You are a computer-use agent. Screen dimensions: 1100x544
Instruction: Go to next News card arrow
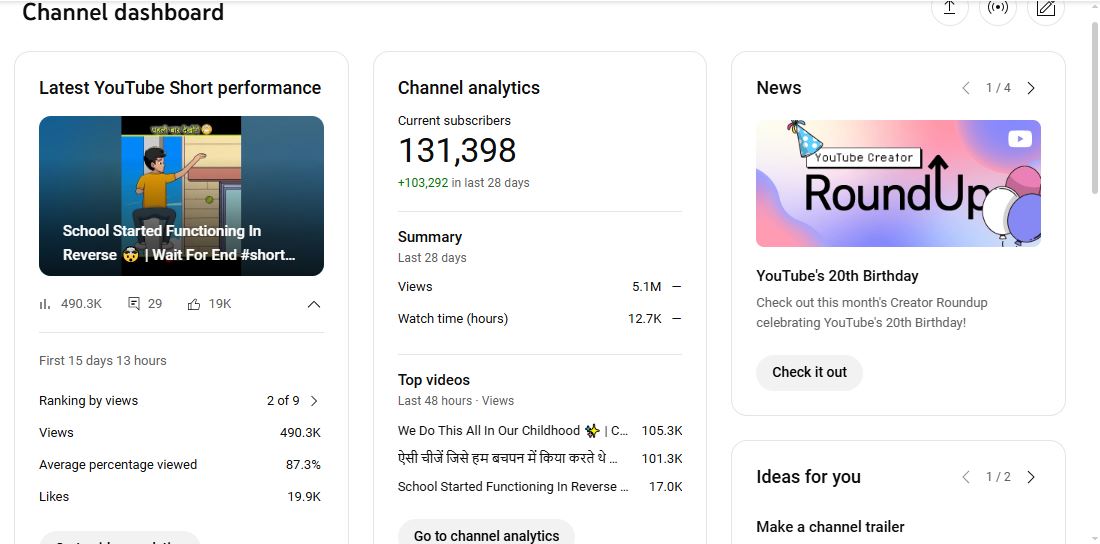[x=1031, y=88]
